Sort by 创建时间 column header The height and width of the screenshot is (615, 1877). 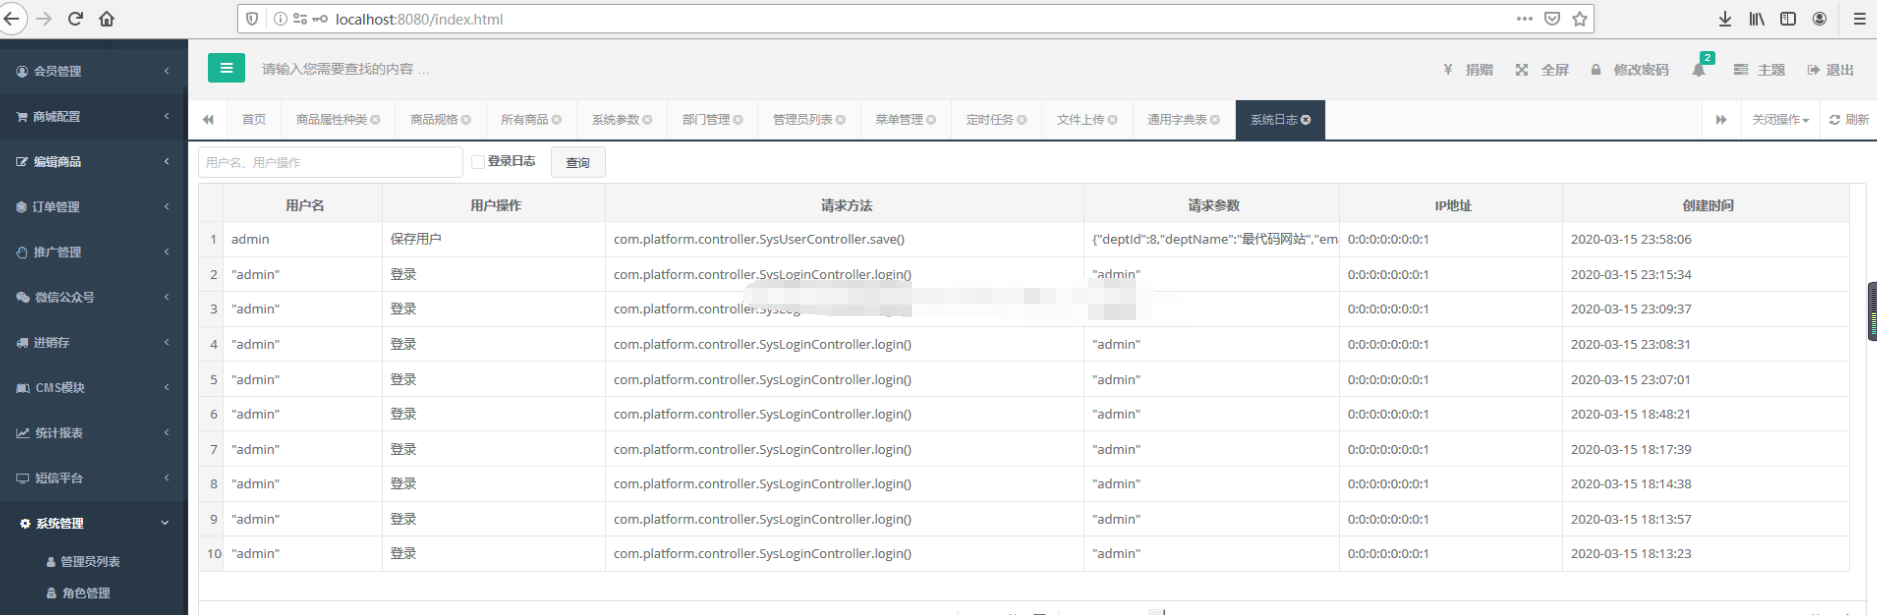point(1707,205)
